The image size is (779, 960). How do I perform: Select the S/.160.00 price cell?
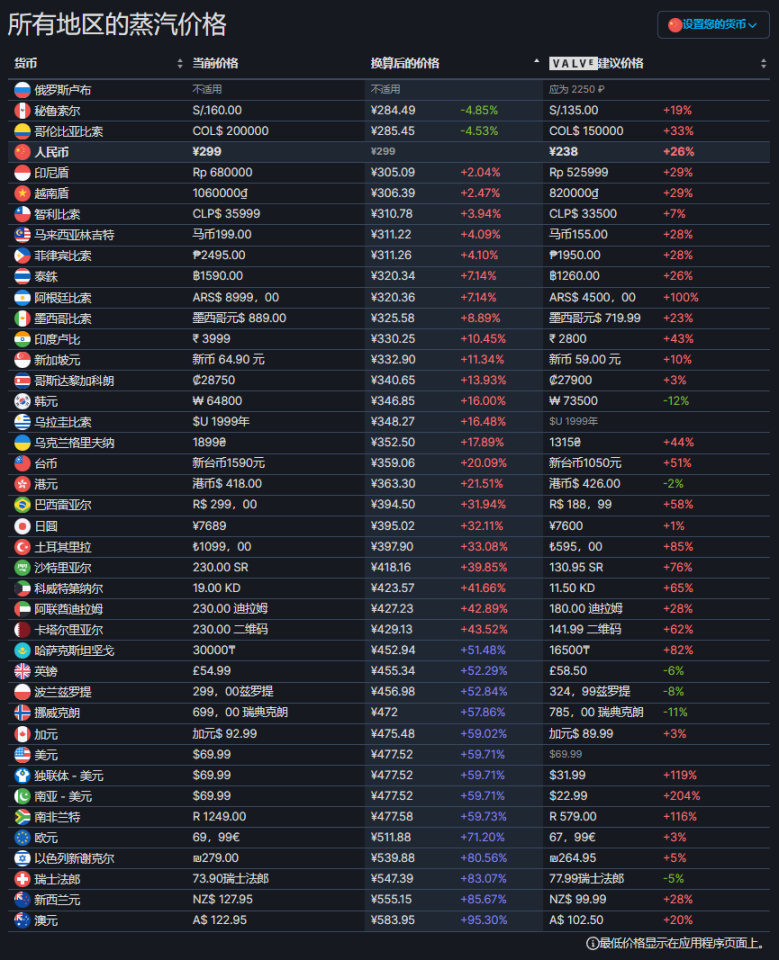point(217,110)
